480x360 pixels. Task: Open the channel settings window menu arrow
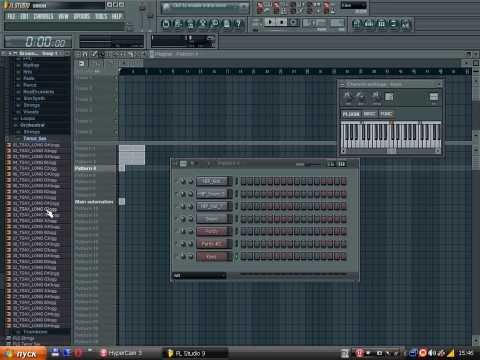[x=342, y=84]
